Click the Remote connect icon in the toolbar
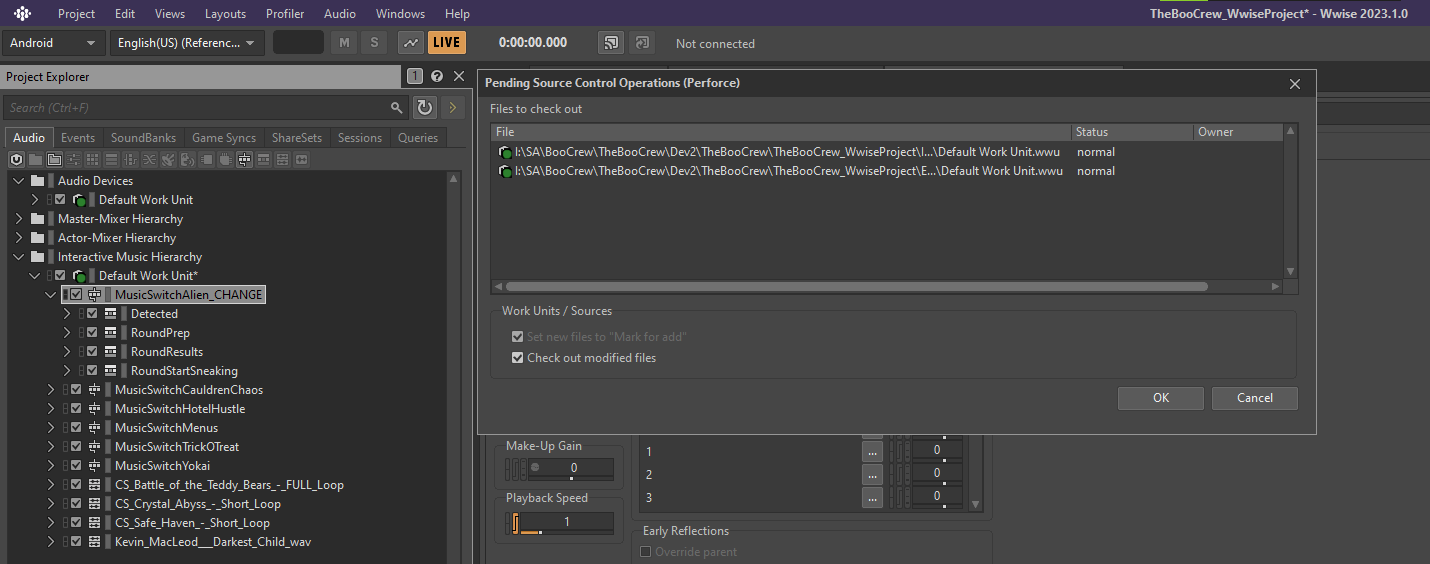 click(610, 42)
